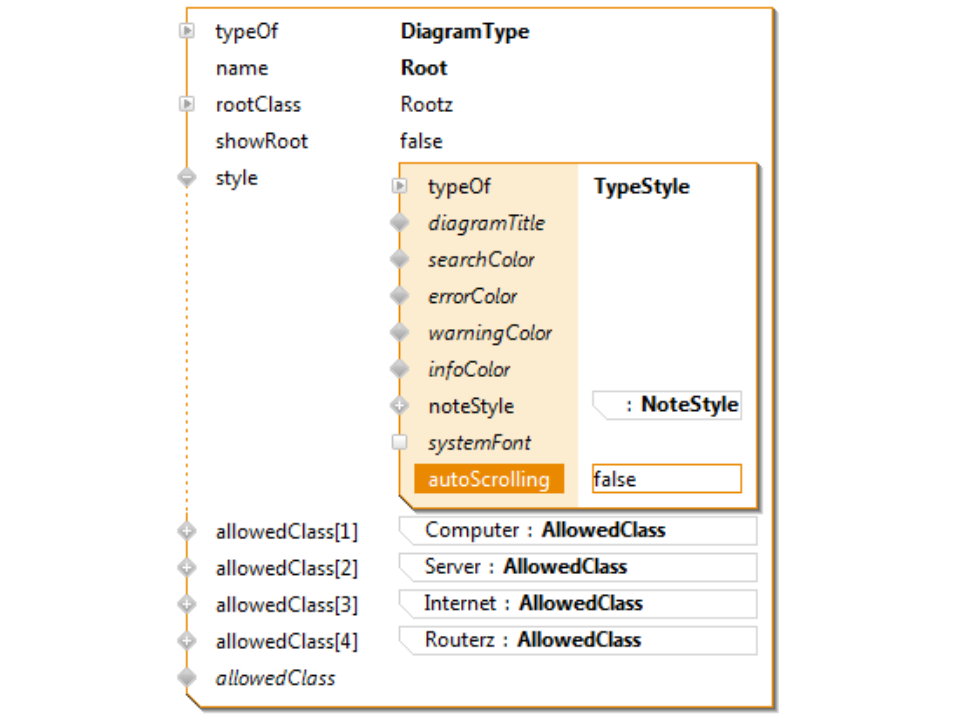The width and height of the screenshot is (960, 720).
Task: Click the diamond icon beside searchColor
Action: point(400,259)
